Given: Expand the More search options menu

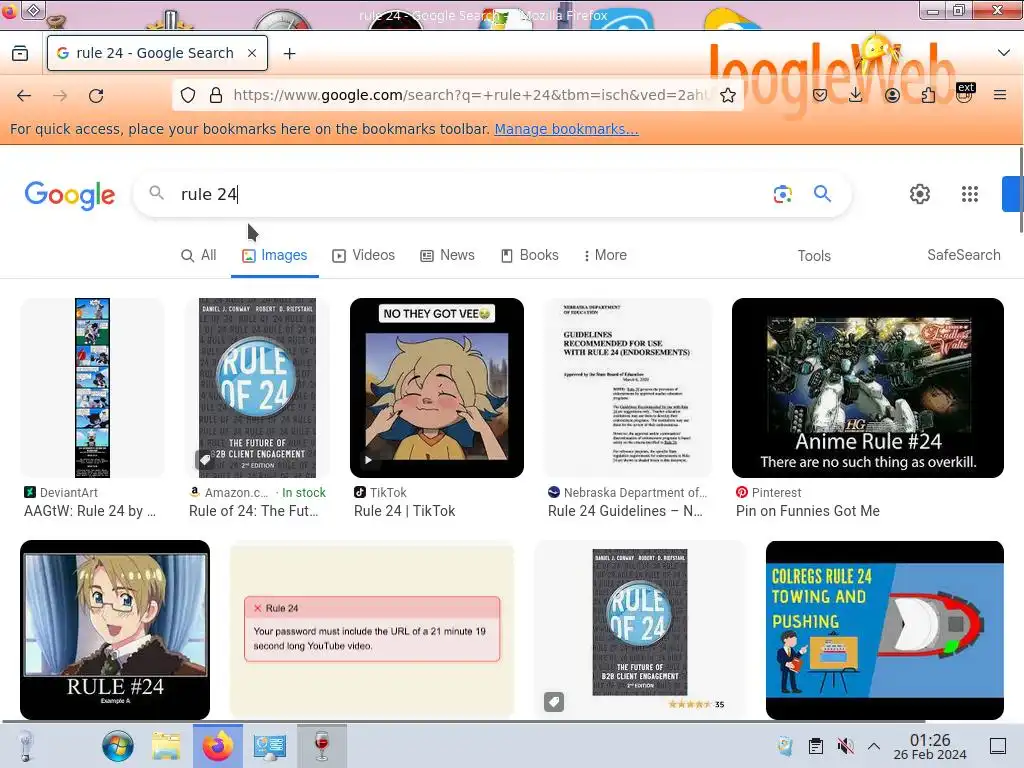Looking at the screenshot, I should (605, 255).
